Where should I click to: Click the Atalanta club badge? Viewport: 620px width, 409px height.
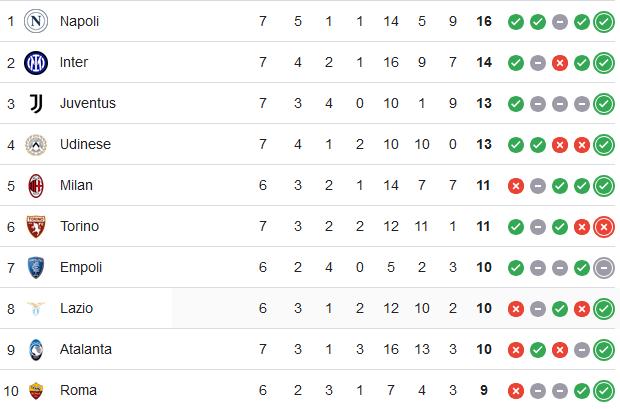point(36,350)
